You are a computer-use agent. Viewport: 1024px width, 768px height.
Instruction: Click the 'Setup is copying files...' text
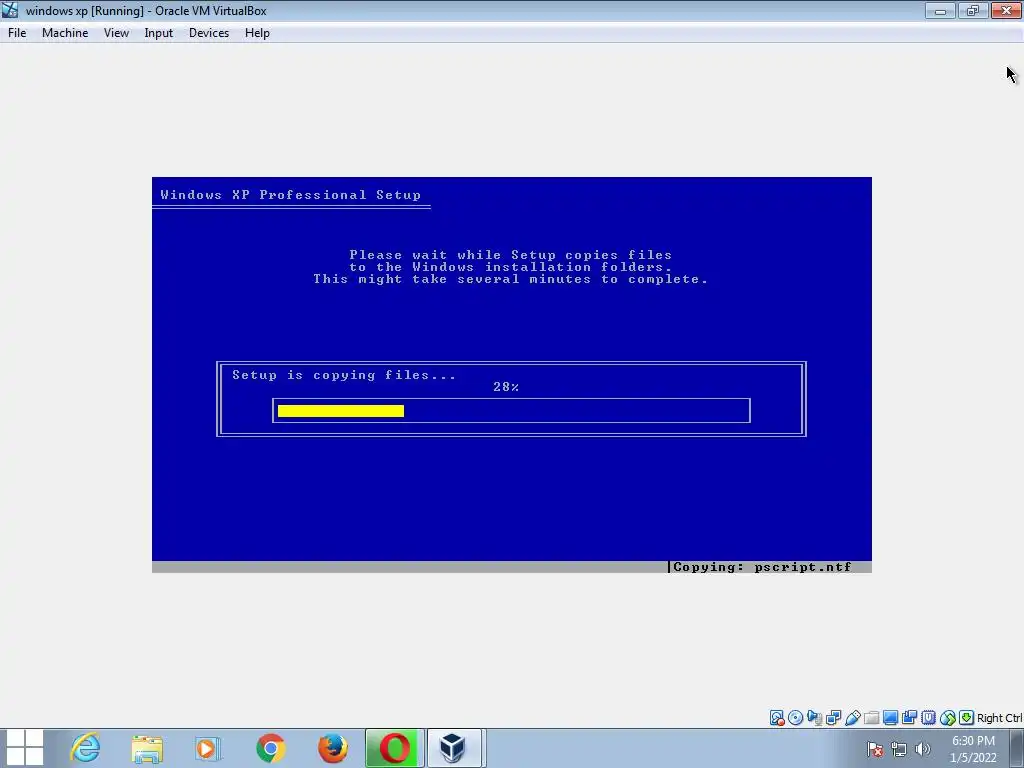(x=344, y=375)
